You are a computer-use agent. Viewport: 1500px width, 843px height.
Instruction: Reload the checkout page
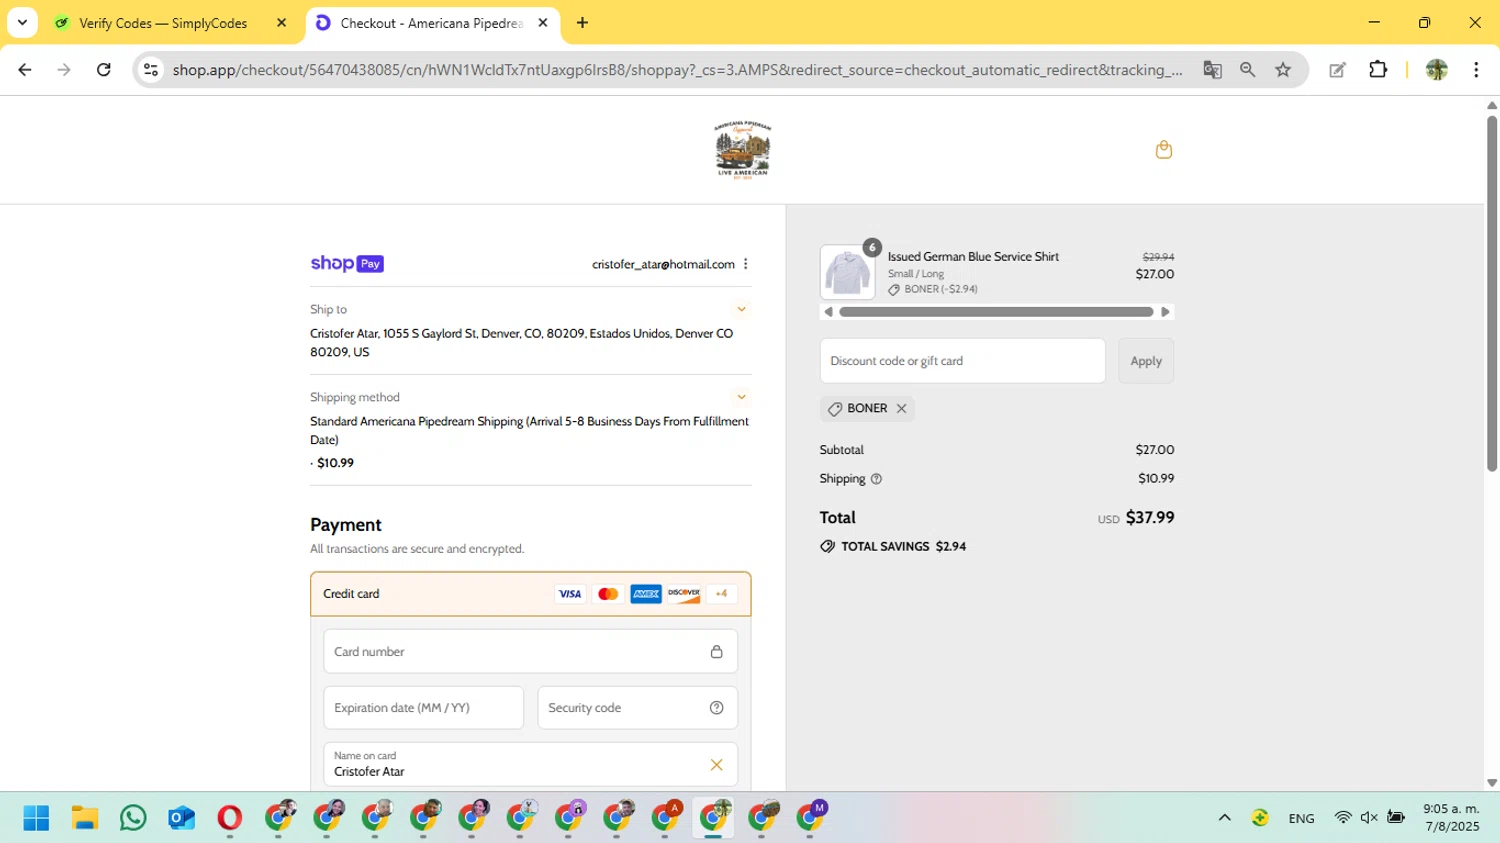[x=103, y=70]
